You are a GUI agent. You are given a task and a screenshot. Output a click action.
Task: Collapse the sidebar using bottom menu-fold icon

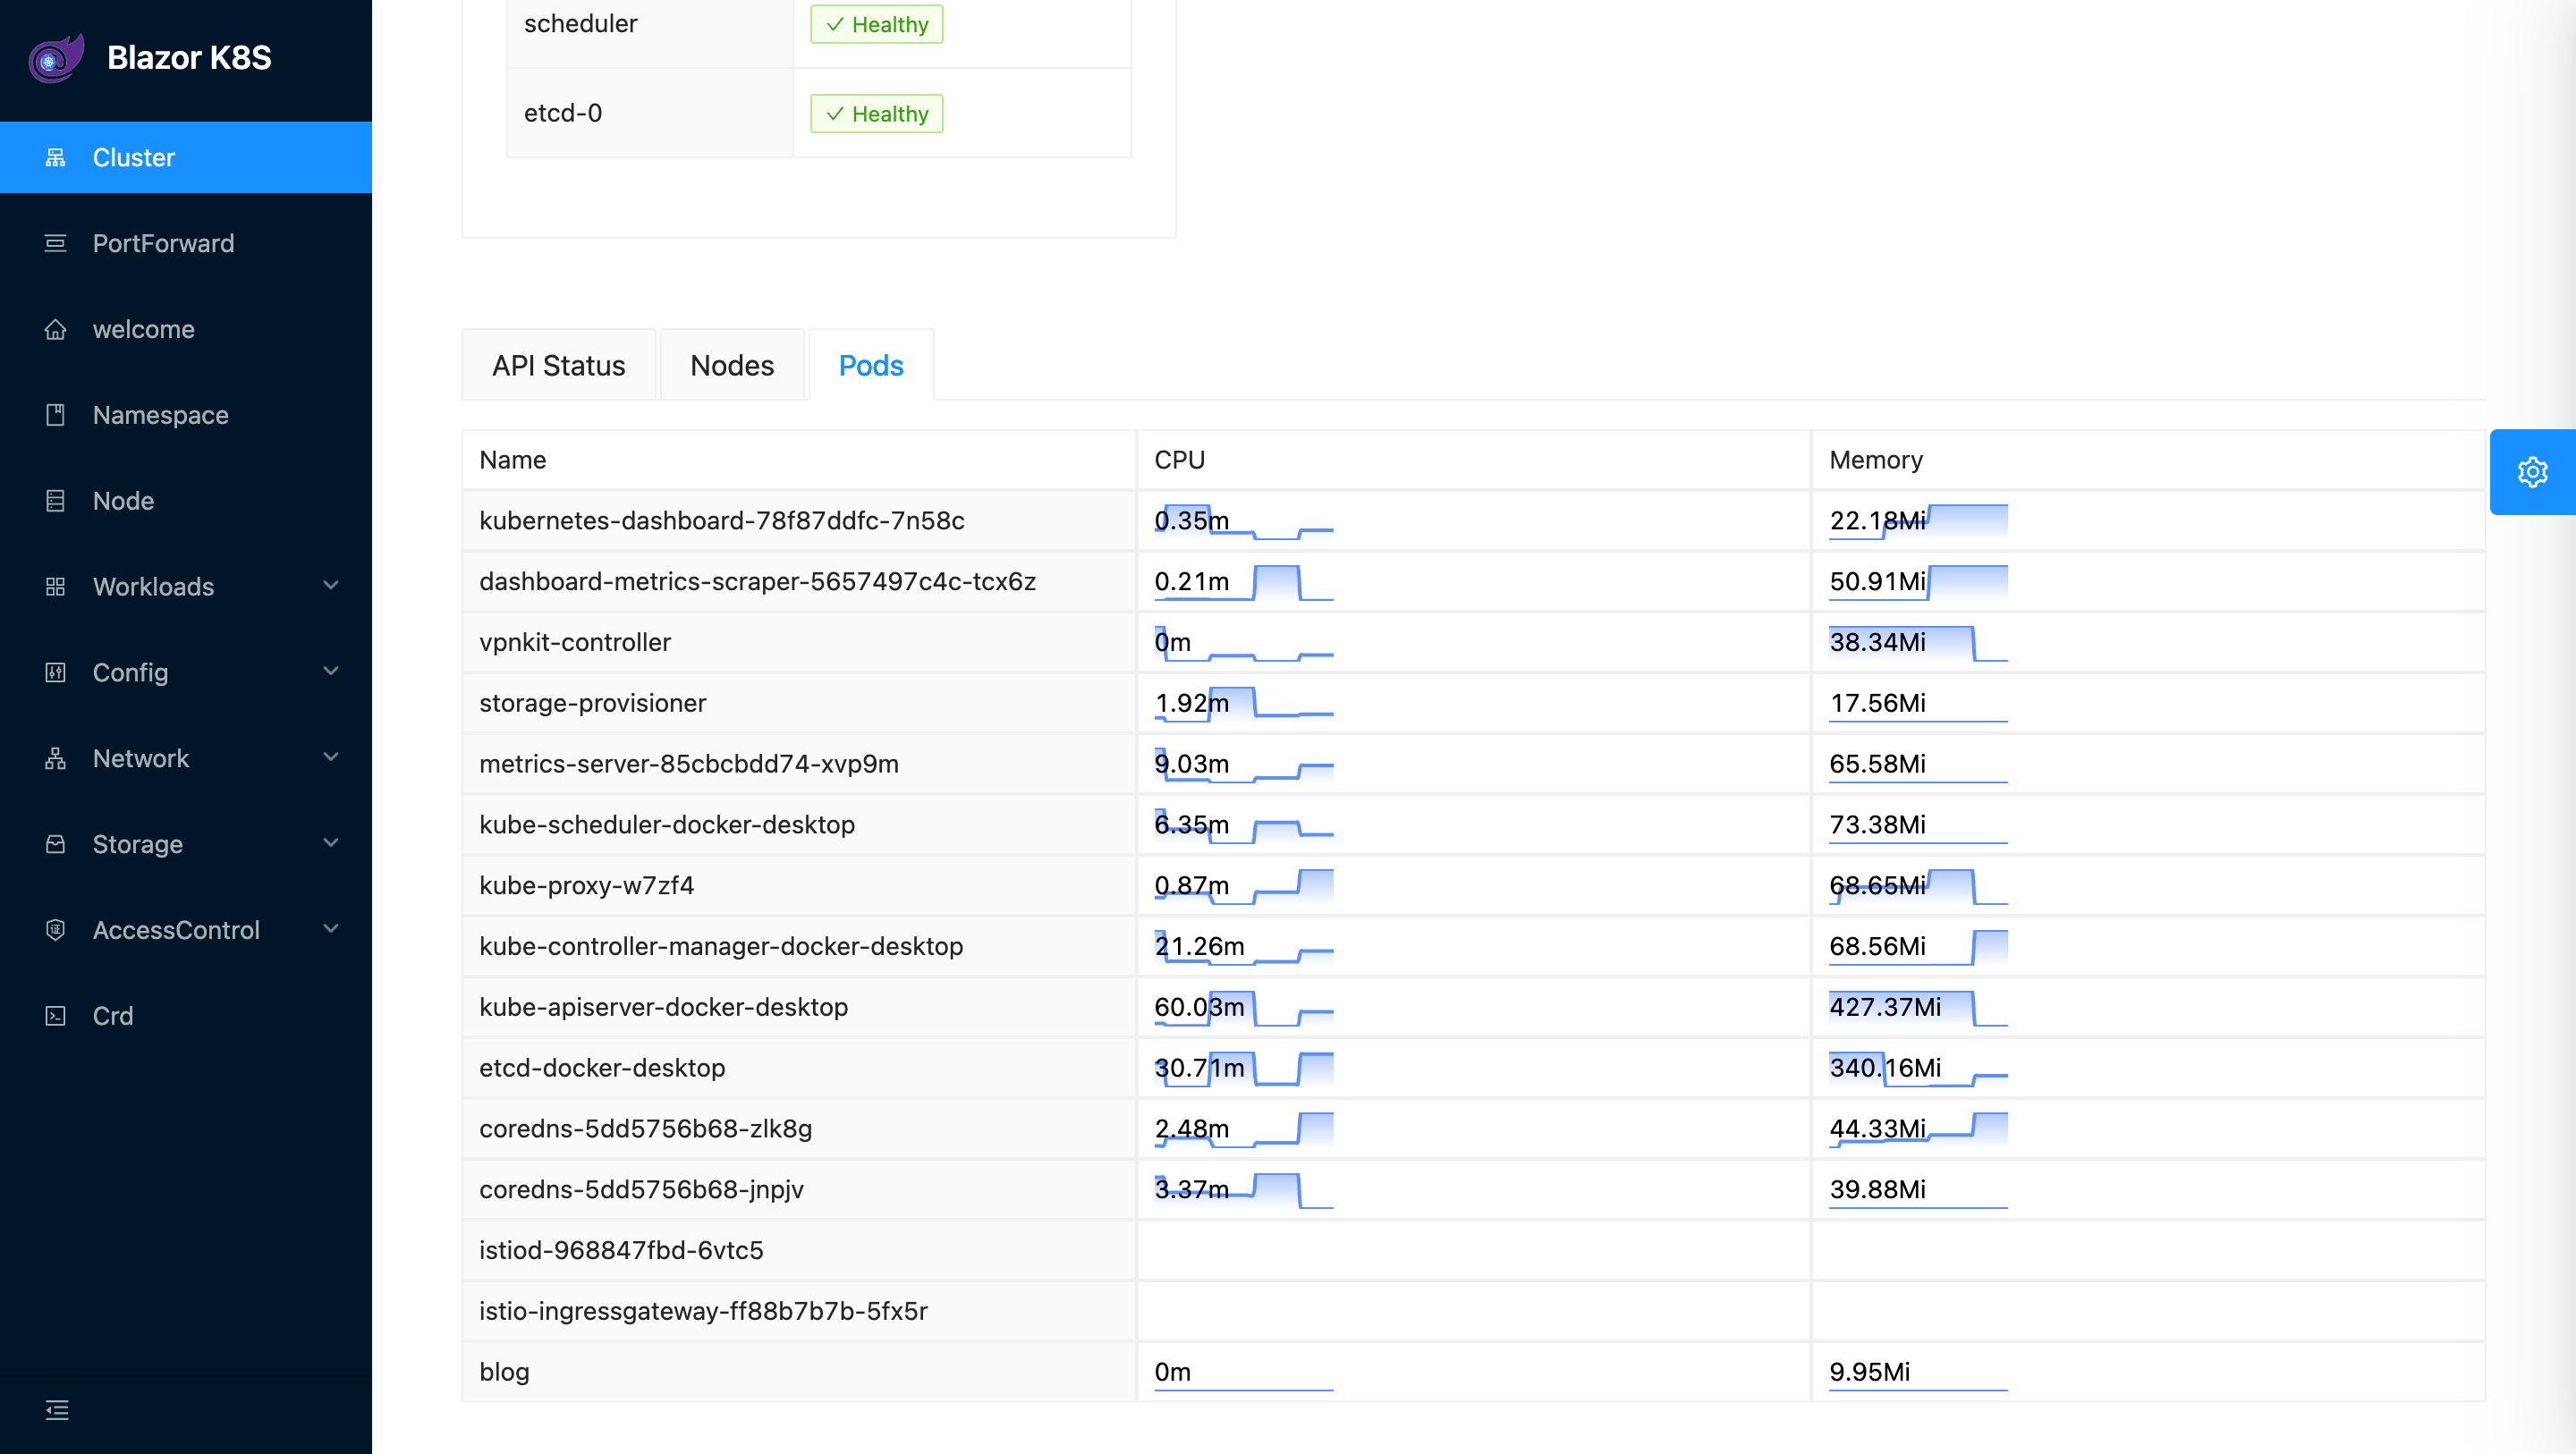pos(57,1410)
